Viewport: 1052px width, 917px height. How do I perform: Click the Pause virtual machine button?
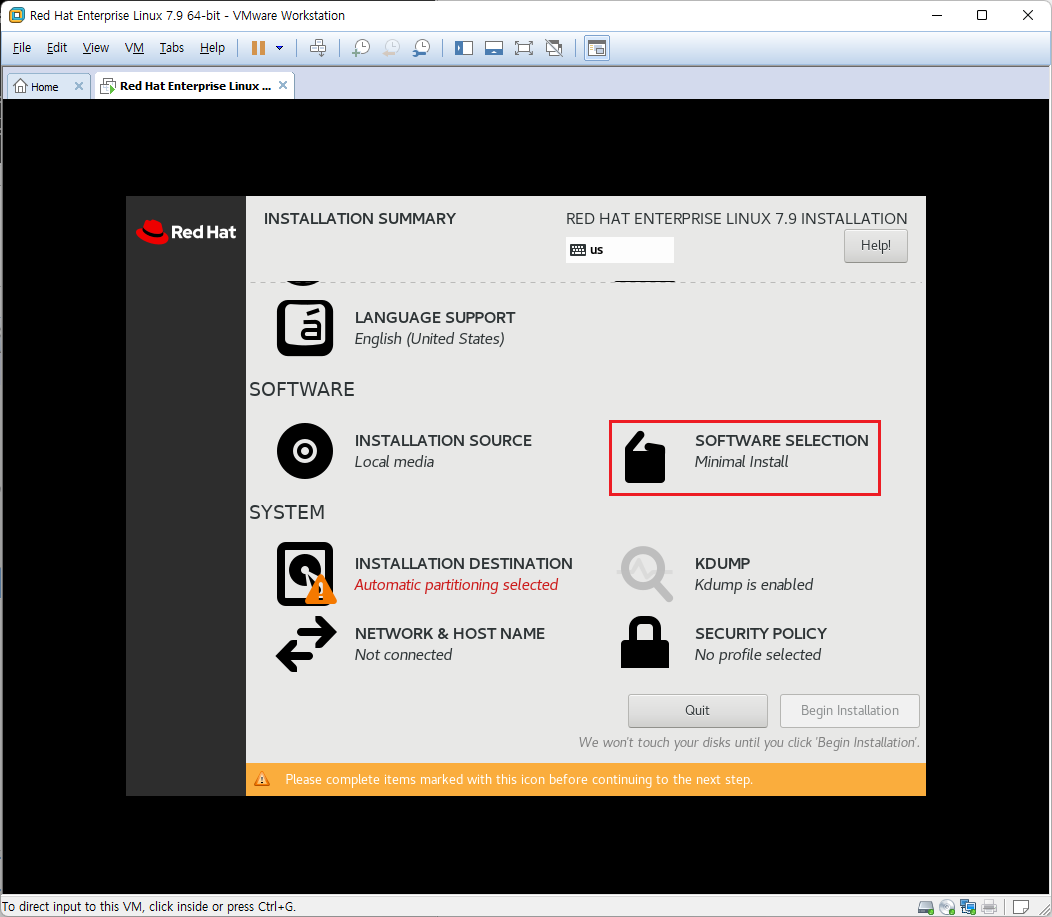pyautogui.click(x=258, y=48)
